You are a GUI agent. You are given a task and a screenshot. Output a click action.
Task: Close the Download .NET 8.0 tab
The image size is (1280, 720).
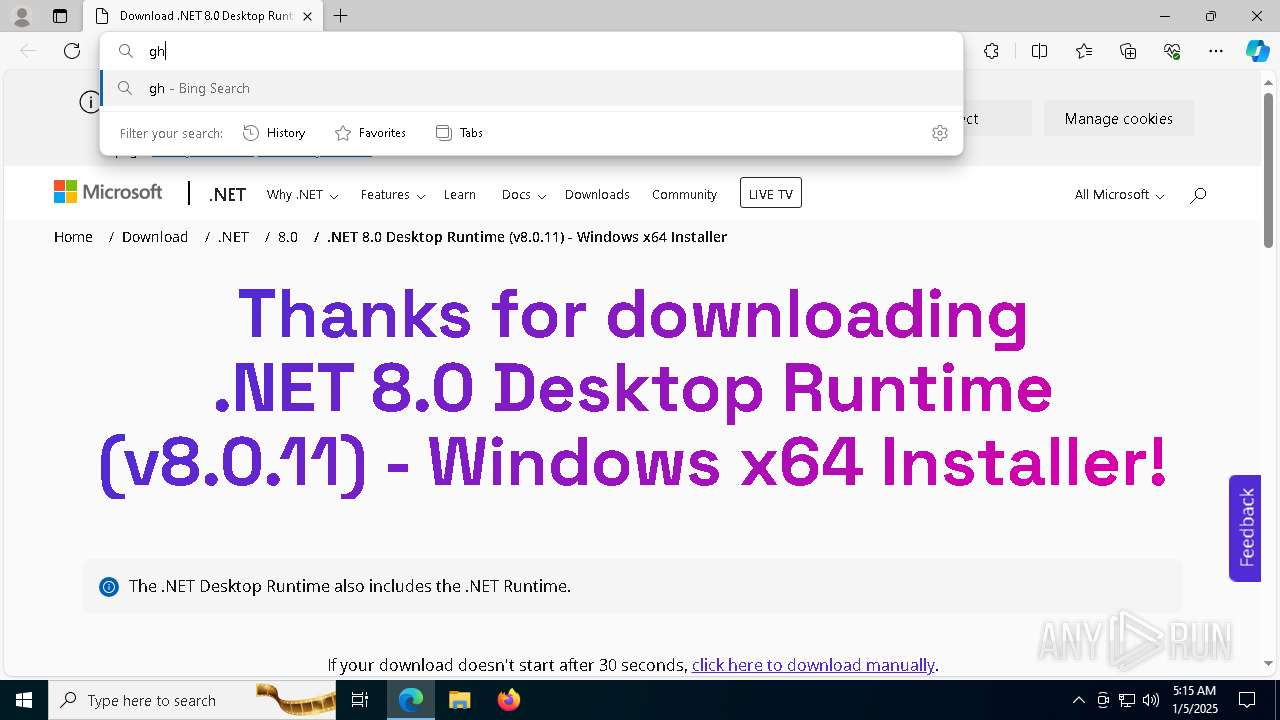[308, 16]
